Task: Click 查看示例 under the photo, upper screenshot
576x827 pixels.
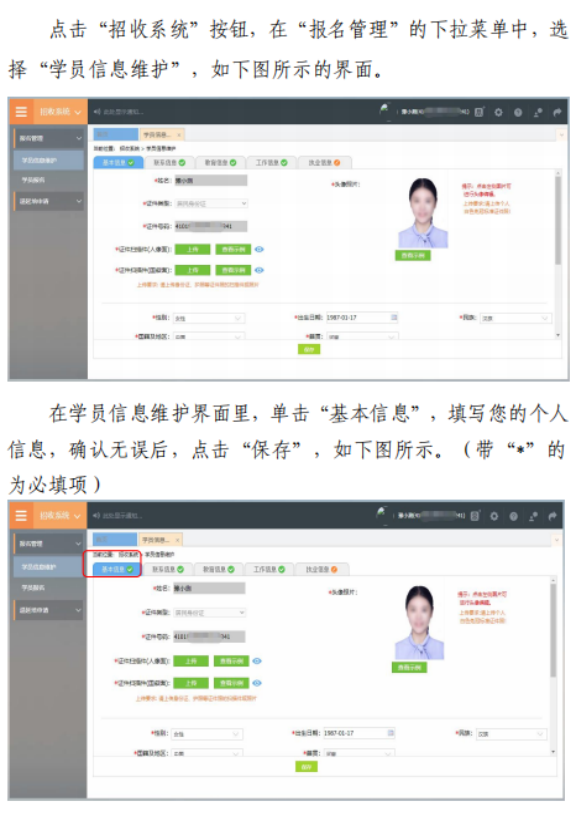Action: tap(413, 255)
